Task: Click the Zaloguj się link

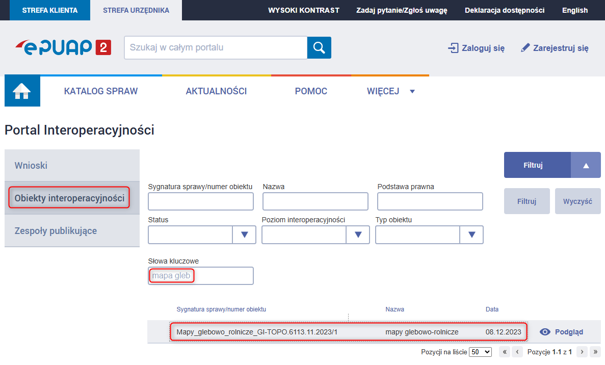Action: (476, 48)
